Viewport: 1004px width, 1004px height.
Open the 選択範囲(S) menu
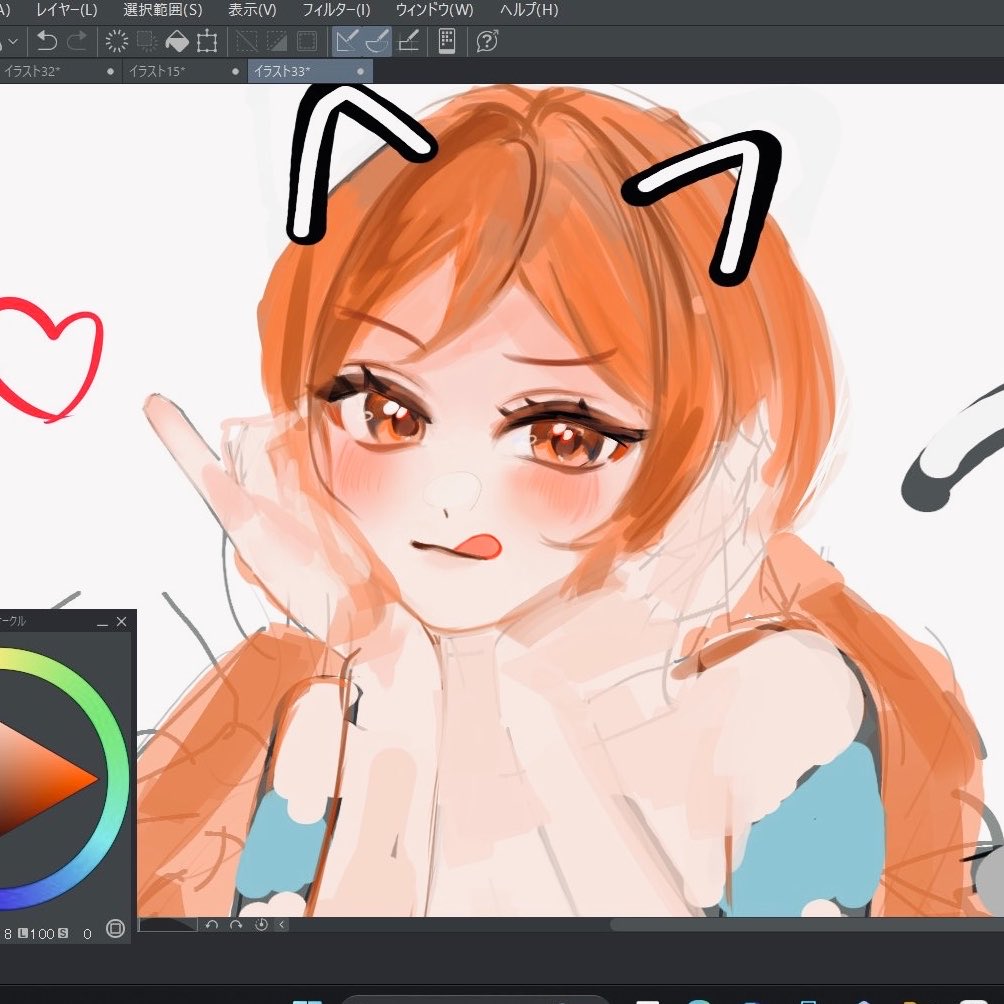click(163, 10)
